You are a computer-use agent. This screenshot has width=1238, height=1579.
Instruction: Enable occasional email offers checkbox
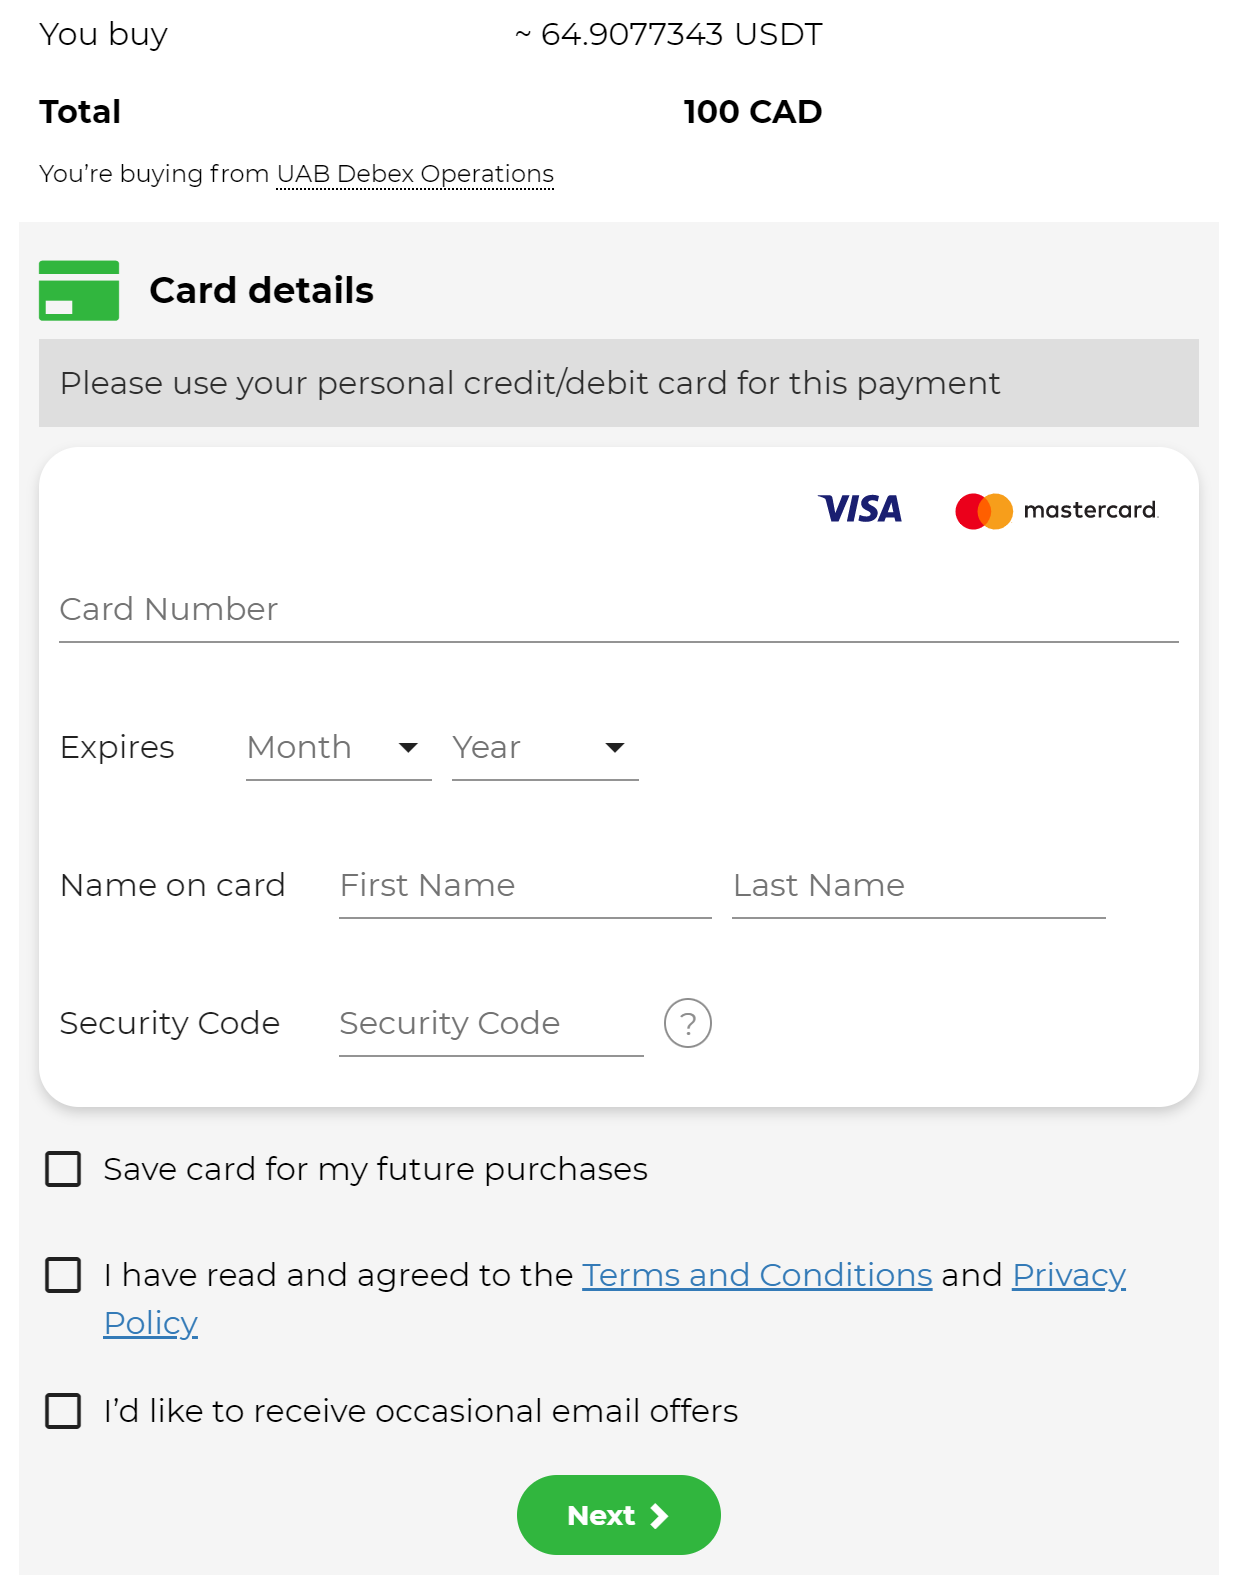[63, 1411]
